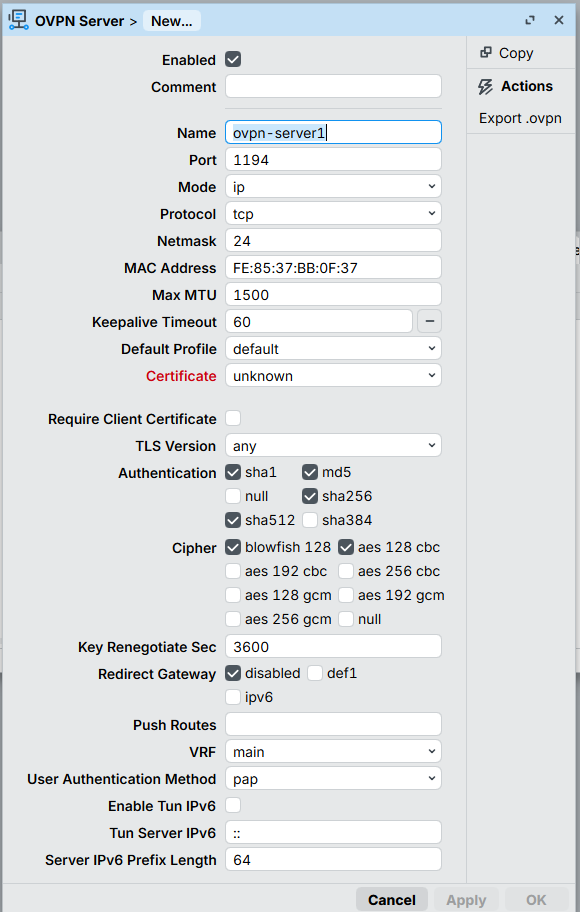Click the Max MTU field showing 1500
Screen dimensions: 580x912
click(333, 294)
